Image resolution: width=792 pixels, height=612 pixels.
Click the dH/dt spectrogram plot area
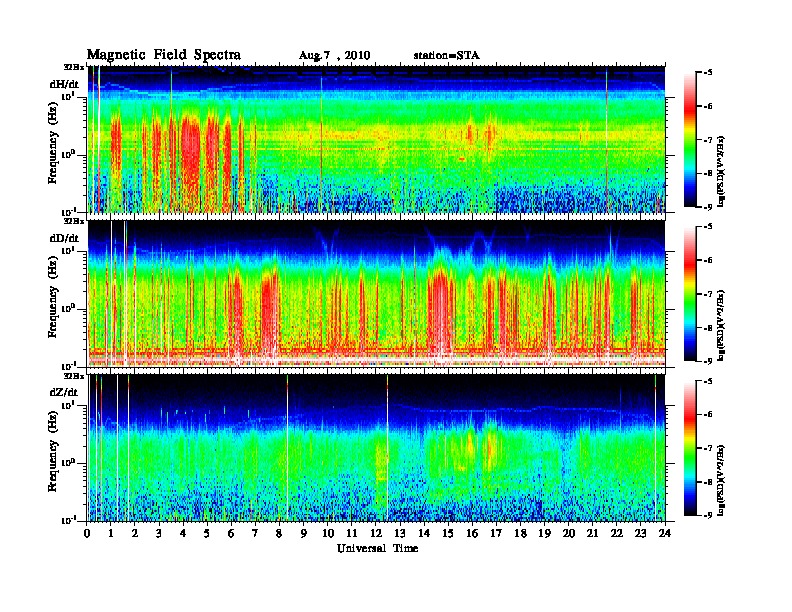tap(376, 139)
